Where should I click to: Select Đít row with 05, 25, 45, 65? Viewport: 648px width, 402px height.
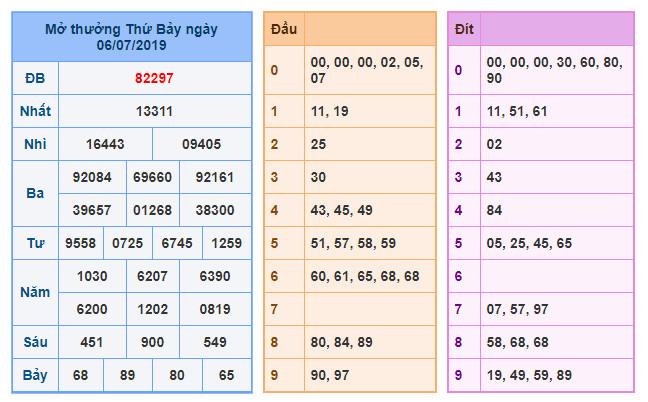click(x=529, y=242)
